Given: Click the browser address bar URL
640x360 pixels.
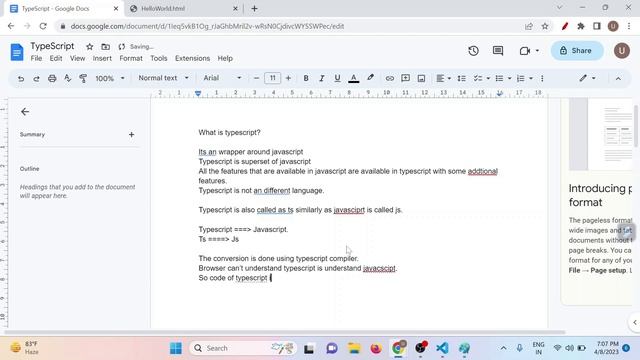Looking at the screenshot, I should (207, 26).
